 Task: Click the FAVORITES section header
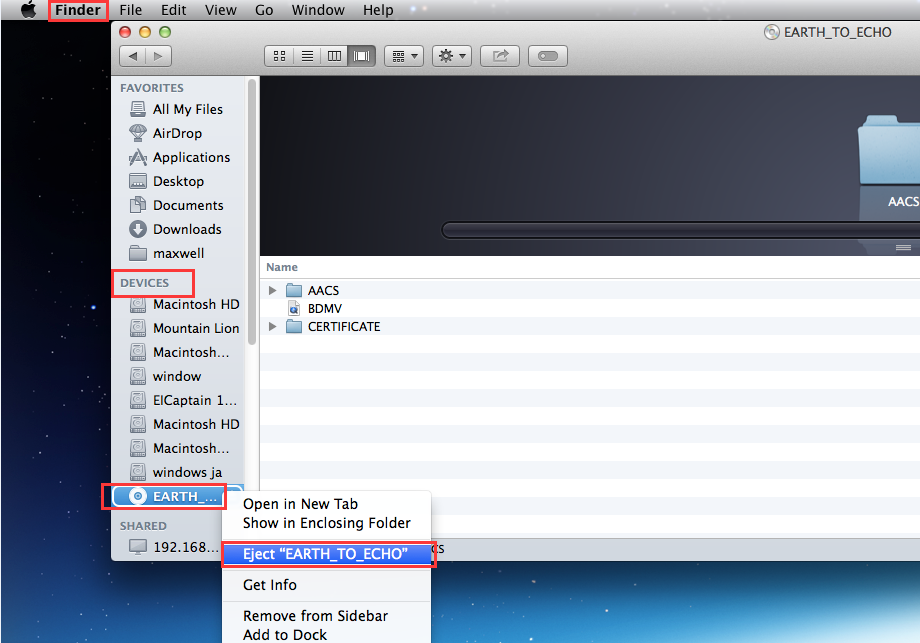point(152,88)
